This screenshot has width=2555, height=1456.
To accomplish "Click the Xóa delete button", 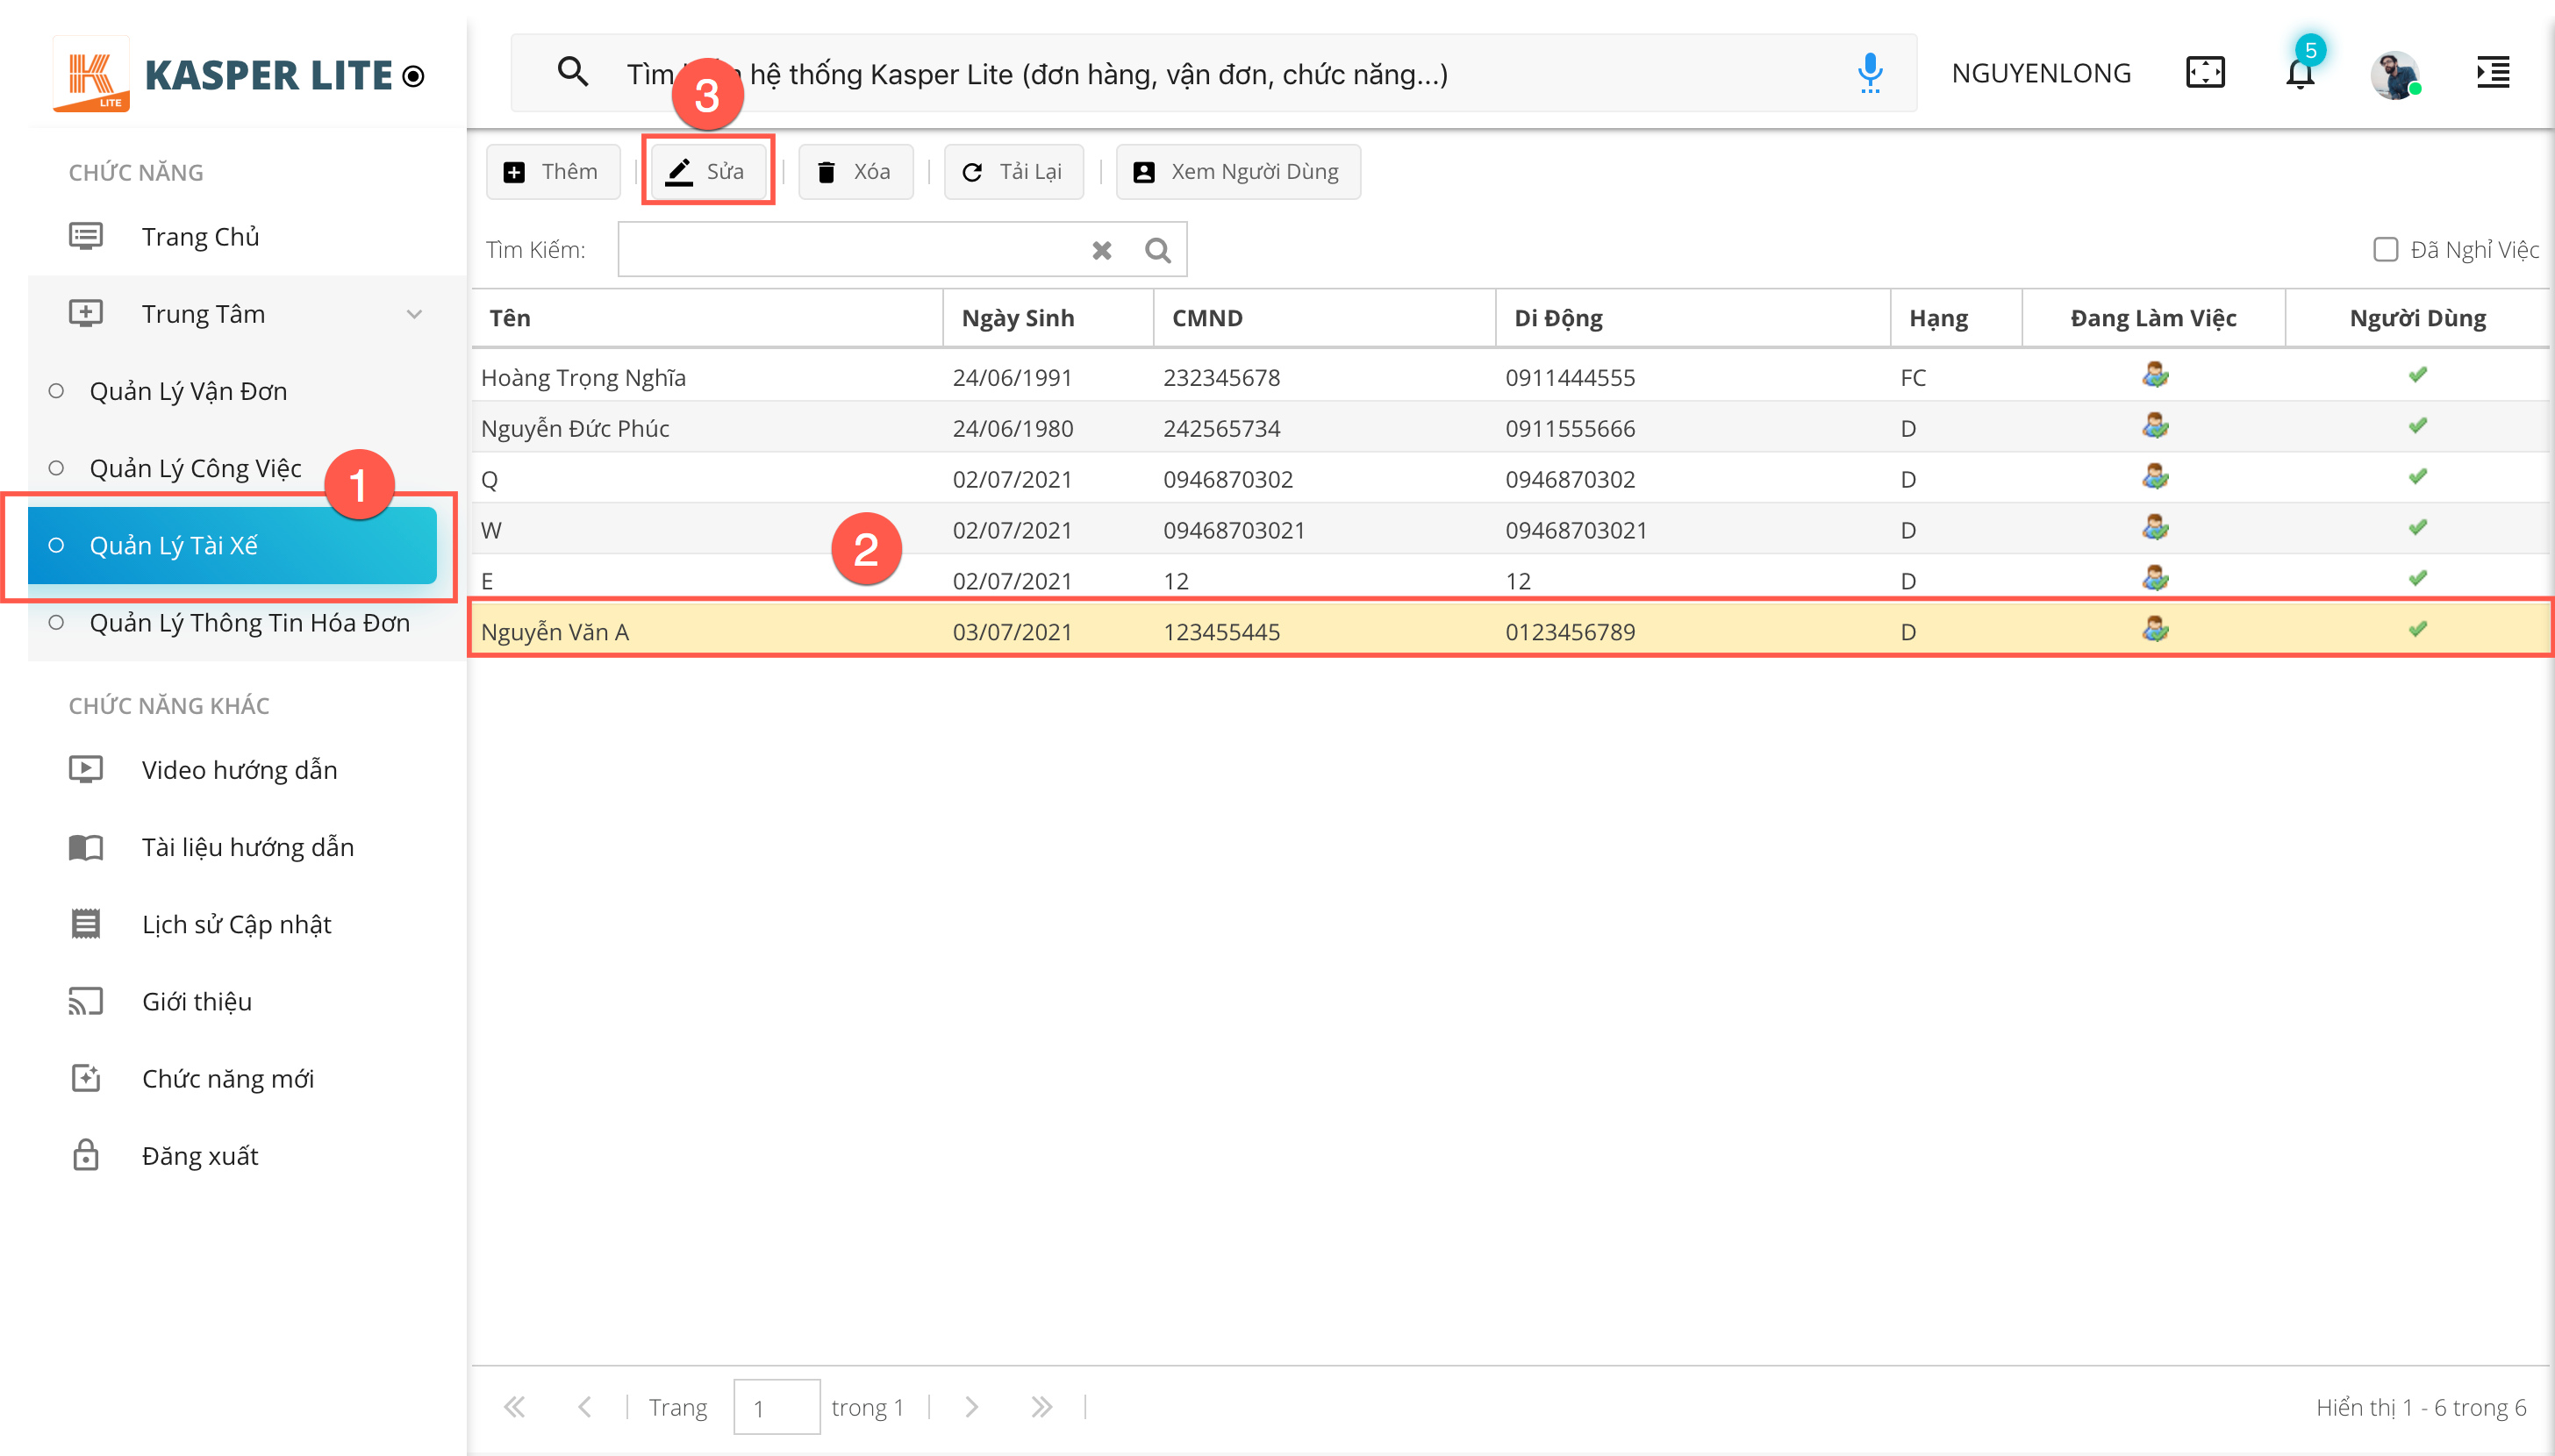I will click(855, 172).
